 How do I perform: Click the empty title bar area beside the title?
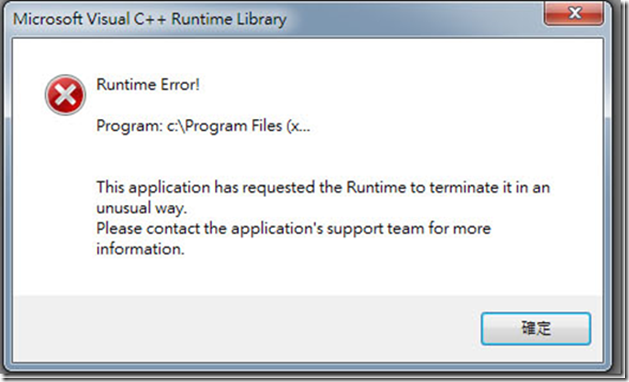point(413,19)
